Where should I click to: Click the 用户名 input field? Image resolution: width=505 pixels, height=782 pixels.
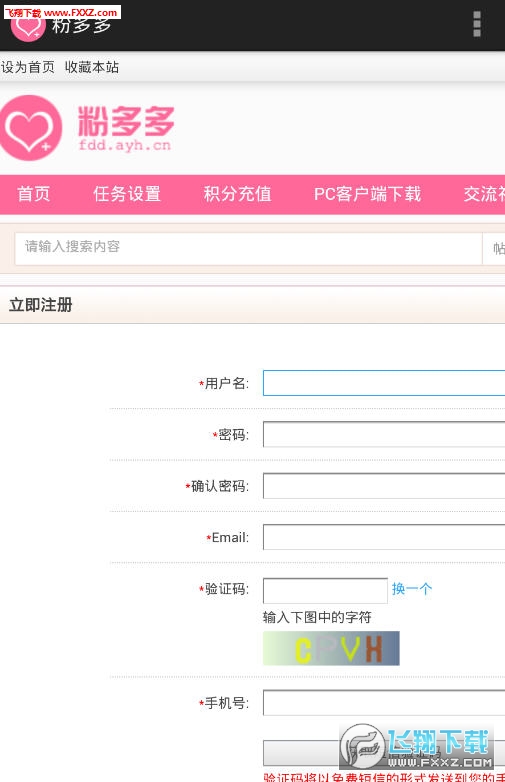pos(384,383)
